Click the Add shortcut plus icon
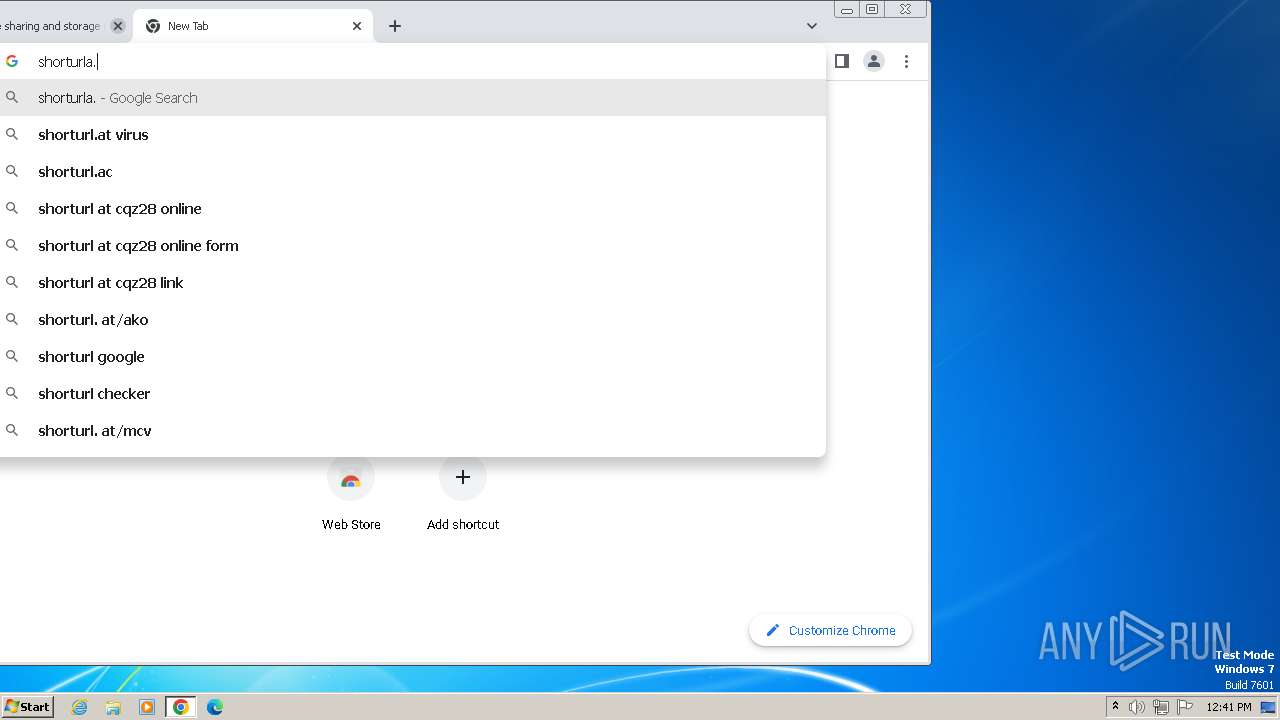The height and width of the screenshot is (720, 1280). point(463,478)
